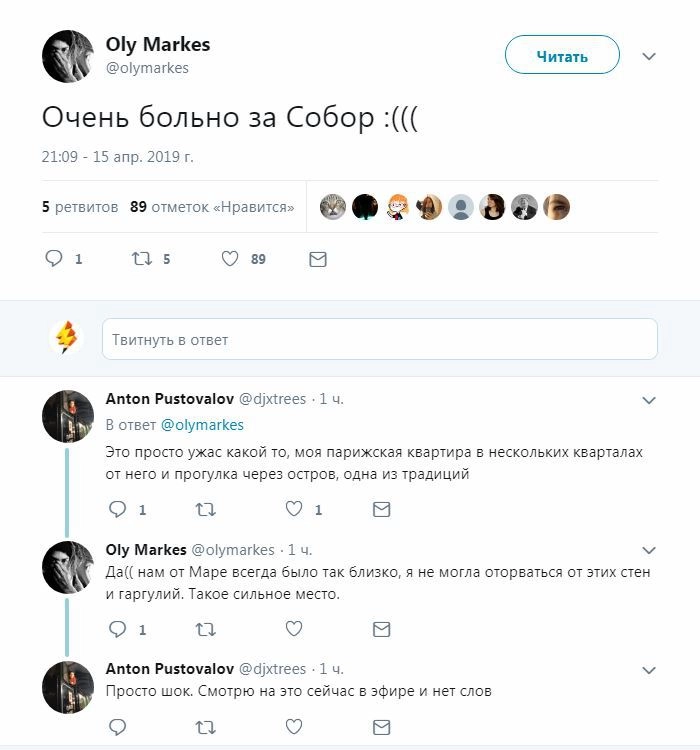Screen dimensions: 700x750
Task: Click into the "Твитнуть в ответ" field
Action: [x=380, y=340]
